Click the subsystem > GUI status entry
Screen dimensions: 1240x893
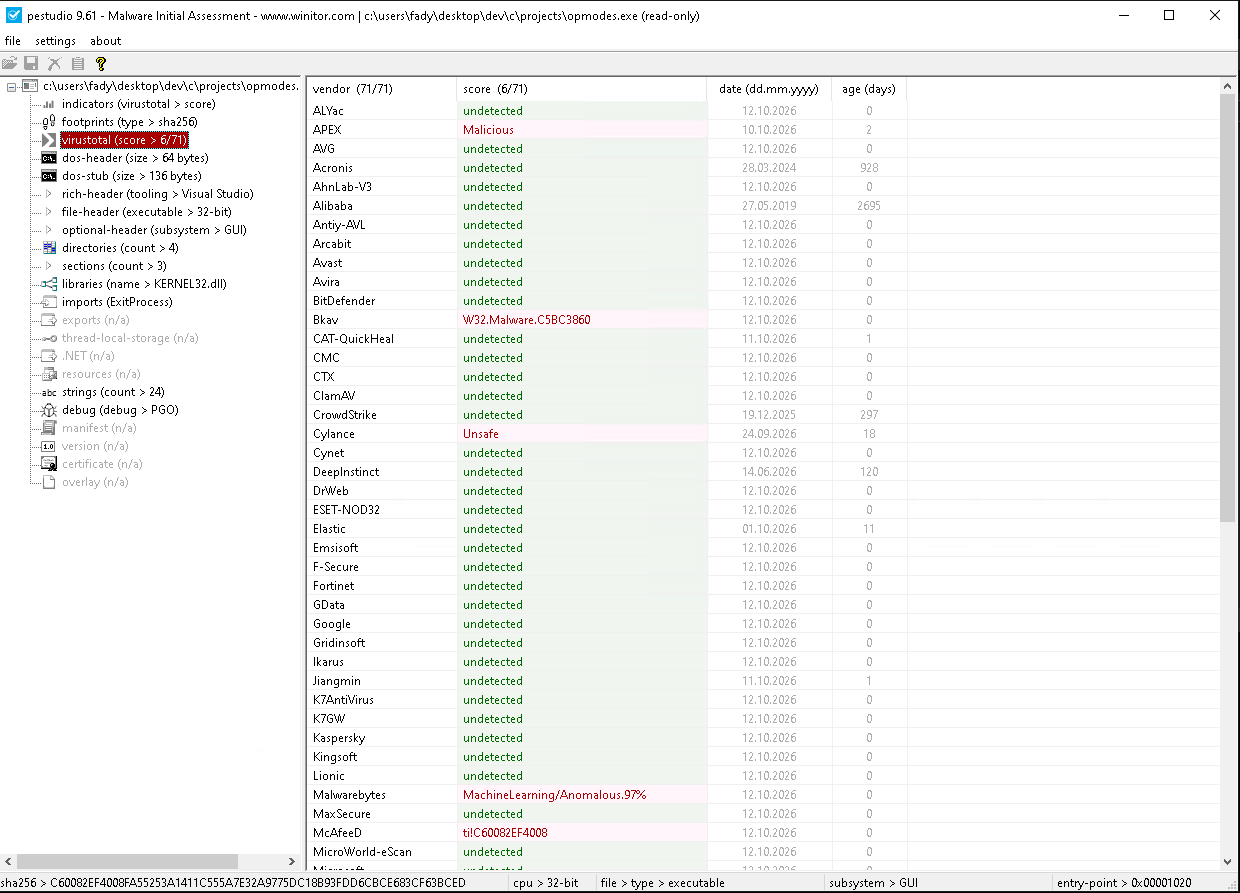873,883
